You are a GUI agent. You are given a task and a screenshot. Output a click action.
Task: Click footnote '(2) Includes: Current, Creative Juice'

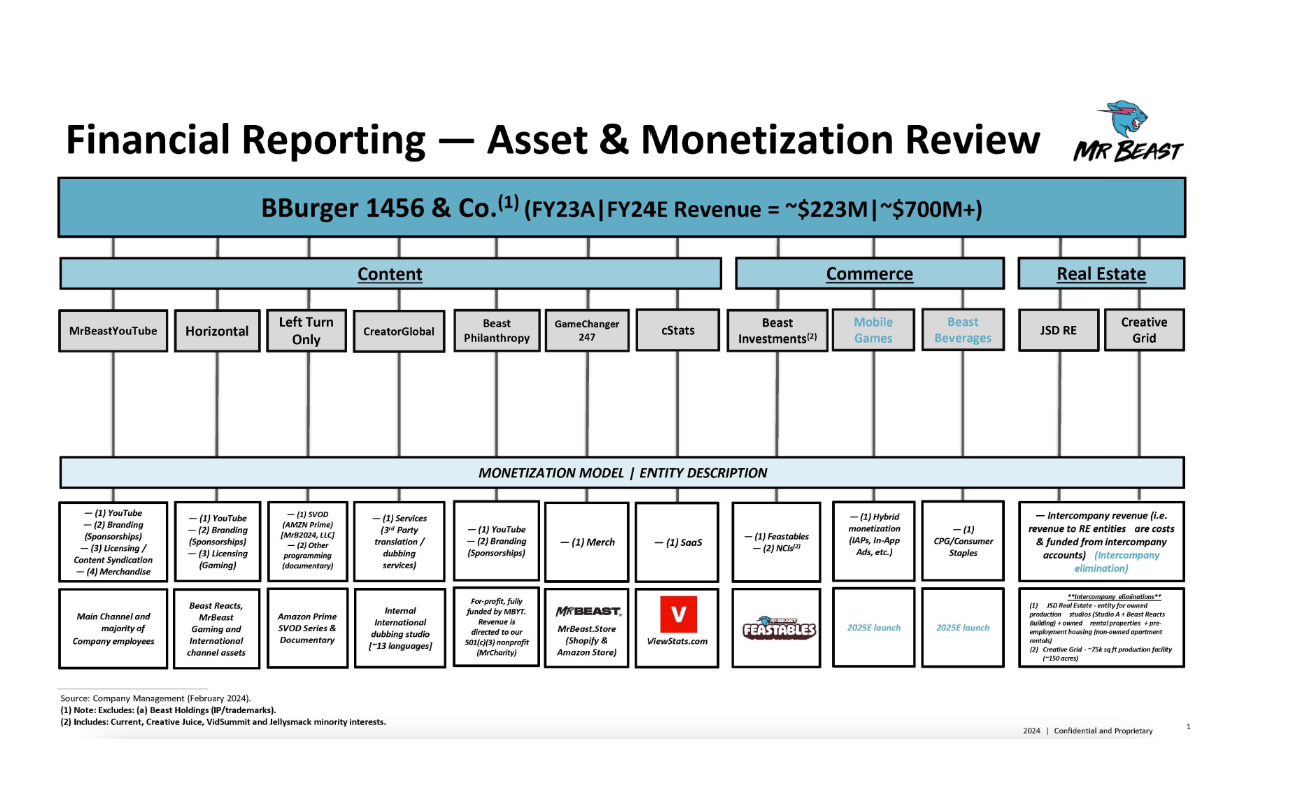point(222,721)
